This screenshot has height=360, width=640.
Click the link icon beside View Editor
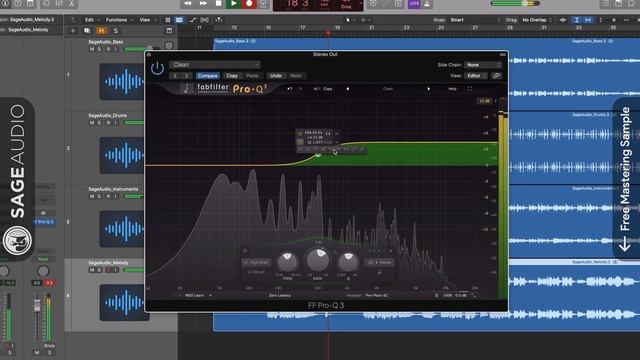click(x=496, y=76)
